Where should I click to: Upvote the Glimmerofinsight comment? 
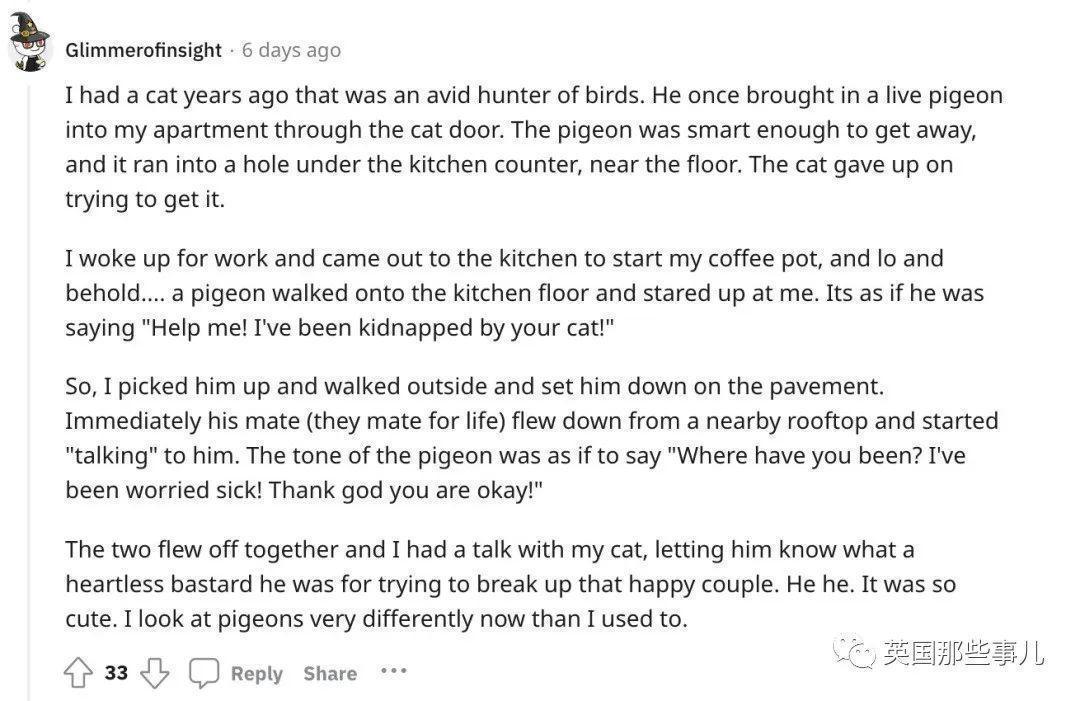pyautogui.click(x=78, y=672)
